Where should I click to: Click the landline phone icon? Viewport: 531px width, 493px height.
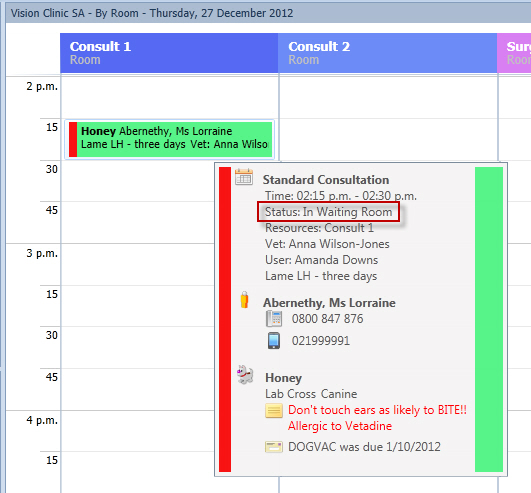tap(274, 319)
